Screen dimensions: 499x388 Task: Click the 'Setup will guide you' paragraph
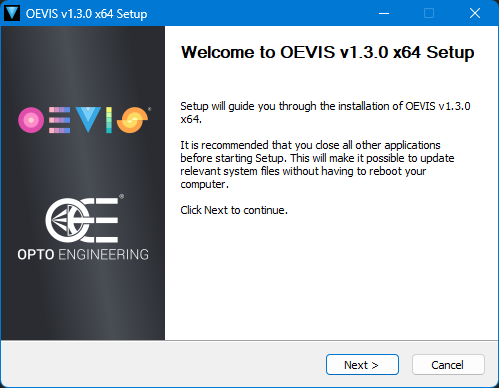coord(325,113)
